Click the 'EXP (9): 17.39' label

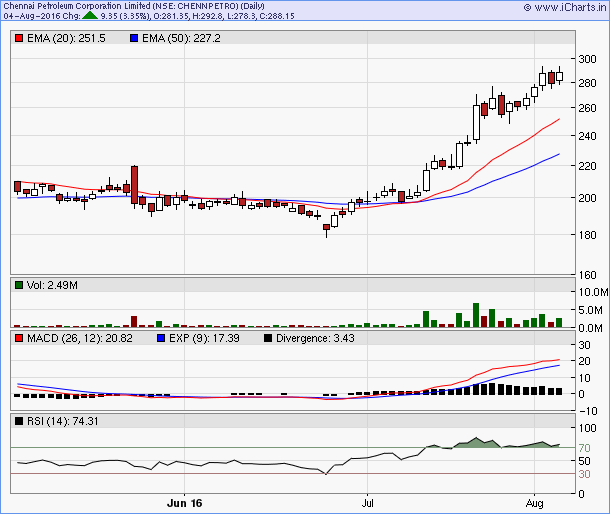pos(204,338)
